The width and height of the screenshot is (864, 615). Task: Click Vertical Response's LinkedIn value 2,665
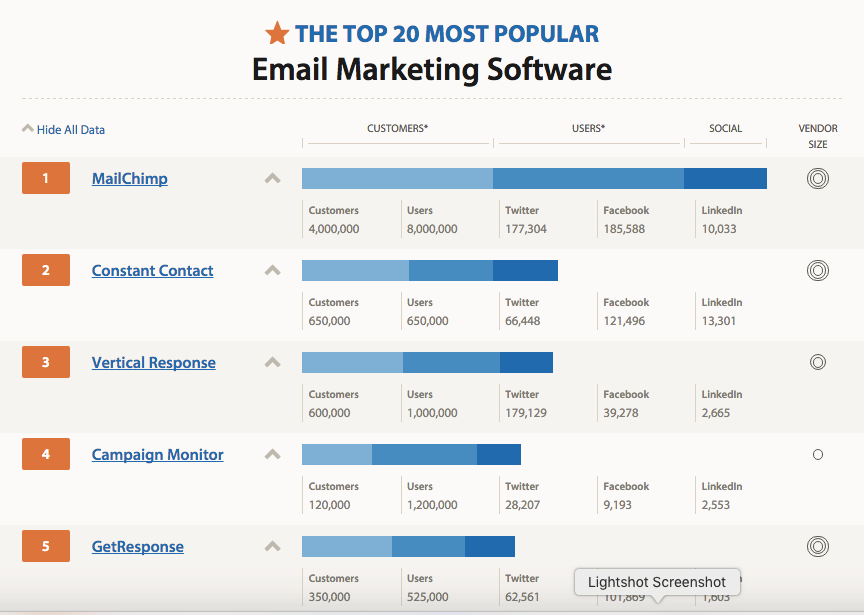click(x=715, y=413)
